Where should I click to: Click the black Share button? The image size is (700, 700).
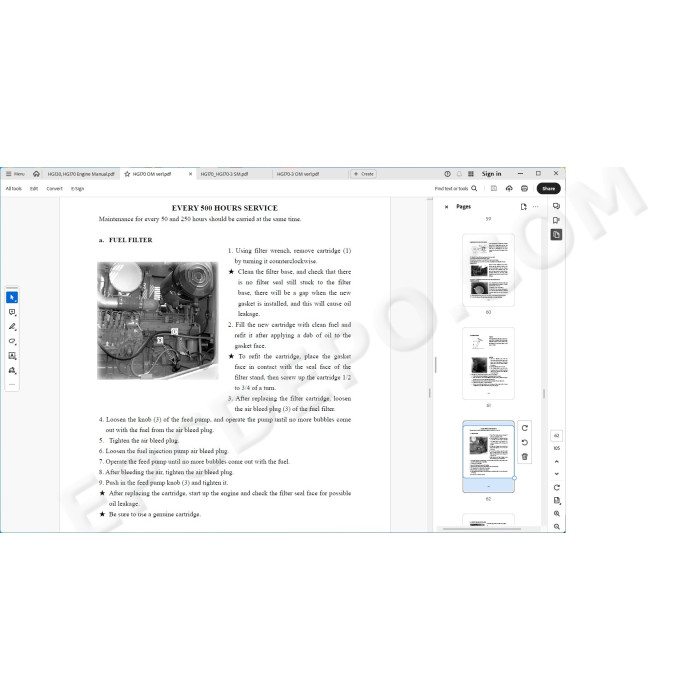(x=549, y=188)
